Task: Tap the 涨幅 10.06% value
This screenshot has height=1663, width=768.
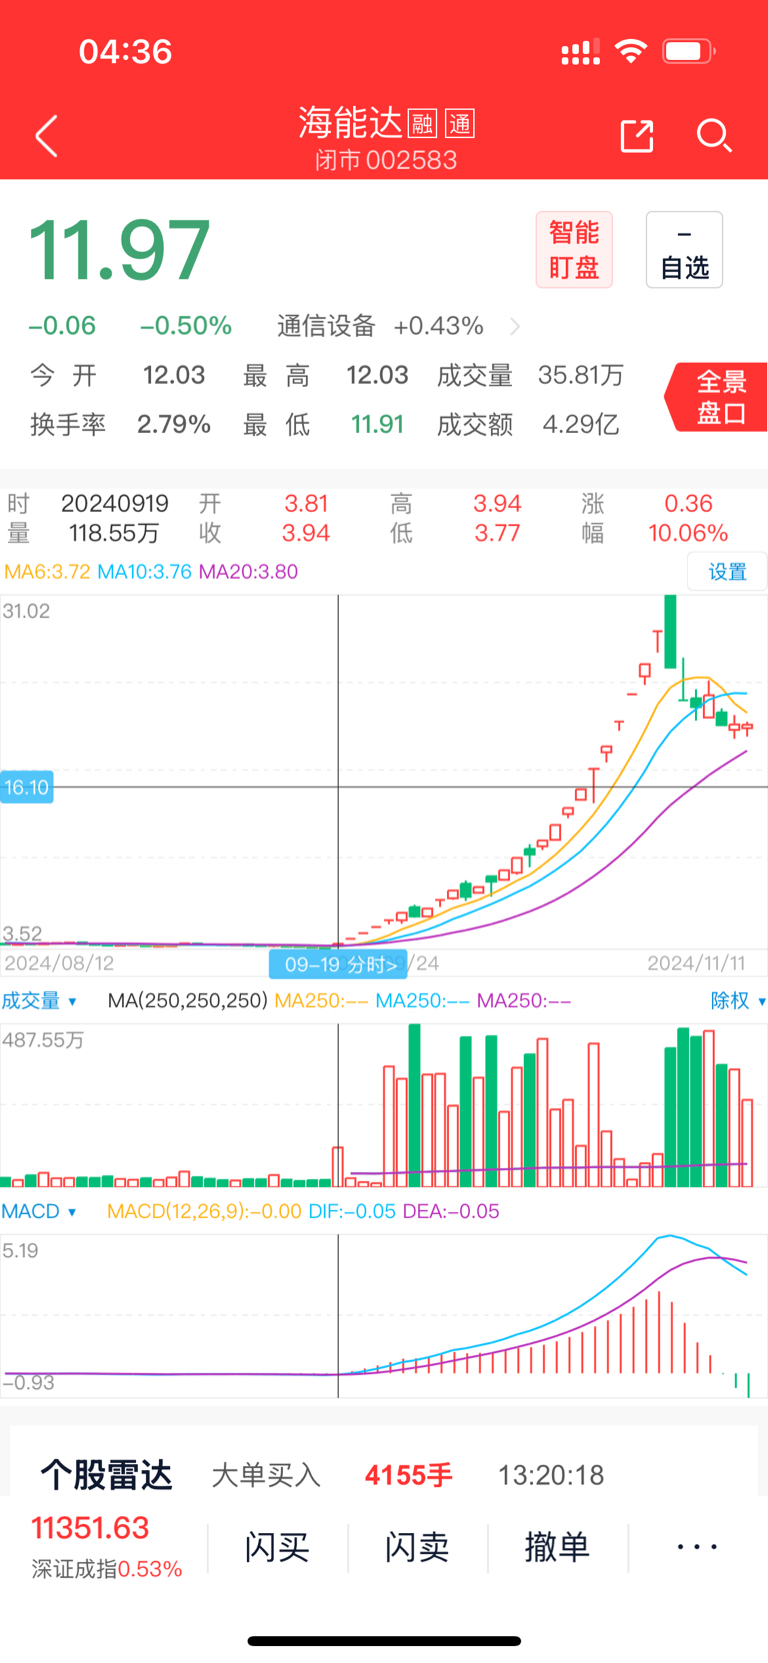Action: click(x=687, y=533)
